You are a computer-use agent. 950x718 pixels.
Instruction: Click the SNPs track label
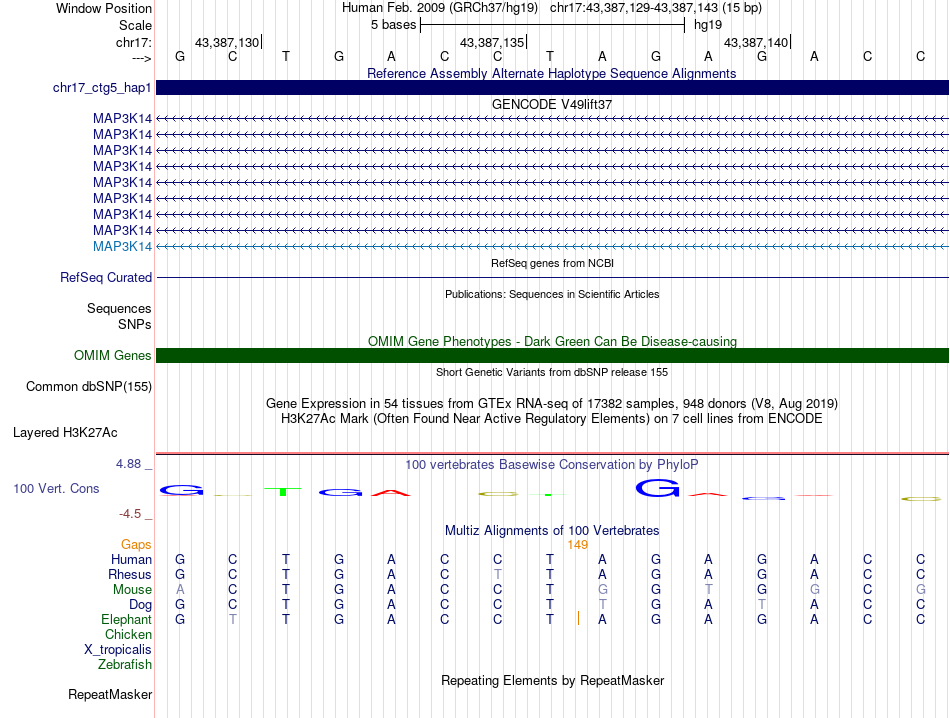point(135,324)
